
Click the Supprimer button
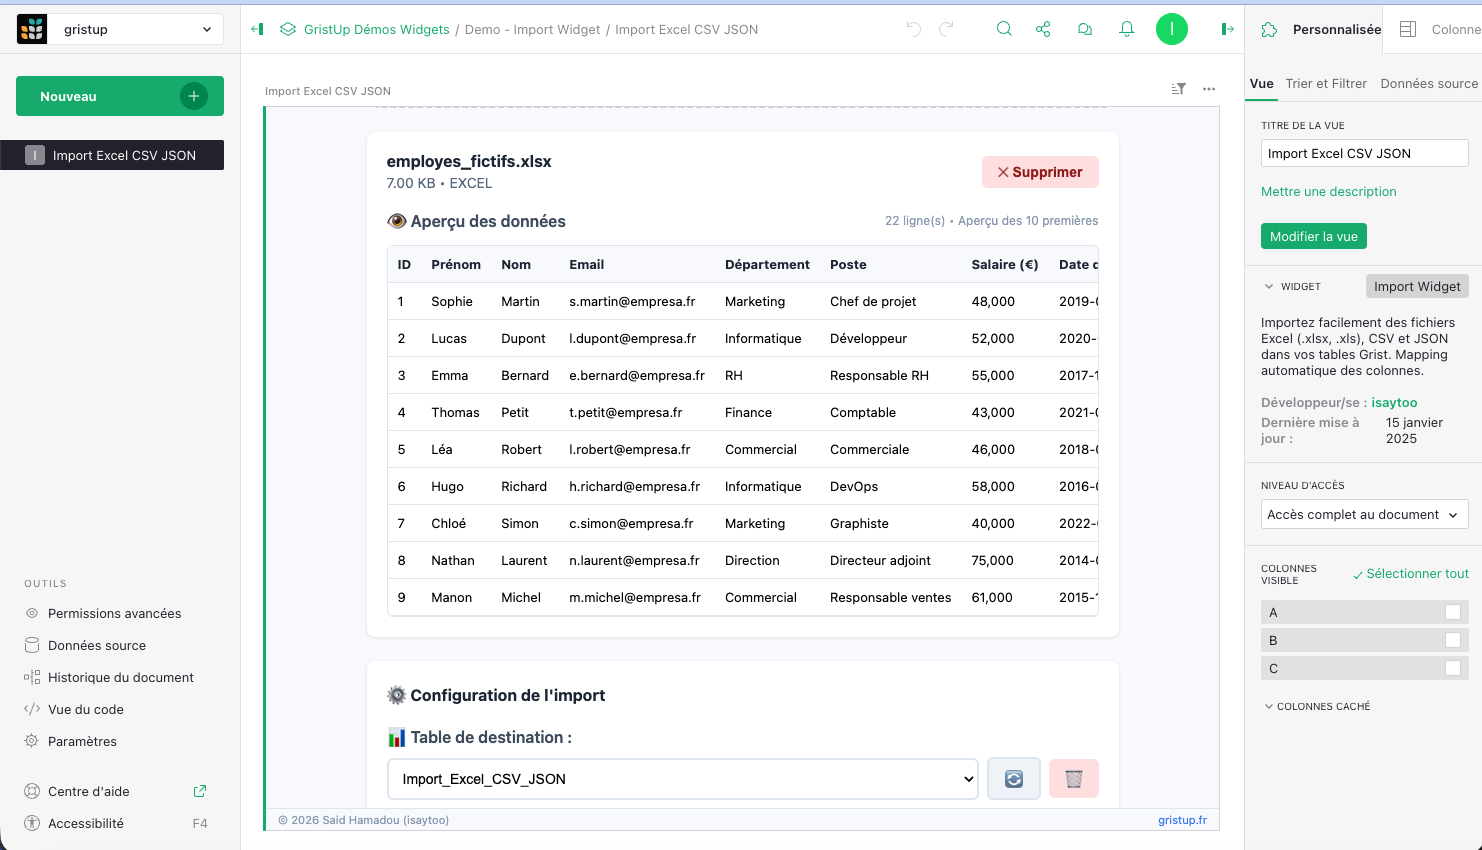[1040, 172]
